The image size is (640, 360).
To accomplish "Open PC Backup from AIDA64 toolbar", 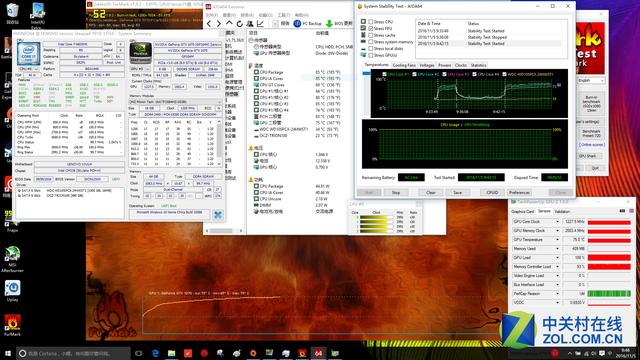I will [x=308, y=24].
